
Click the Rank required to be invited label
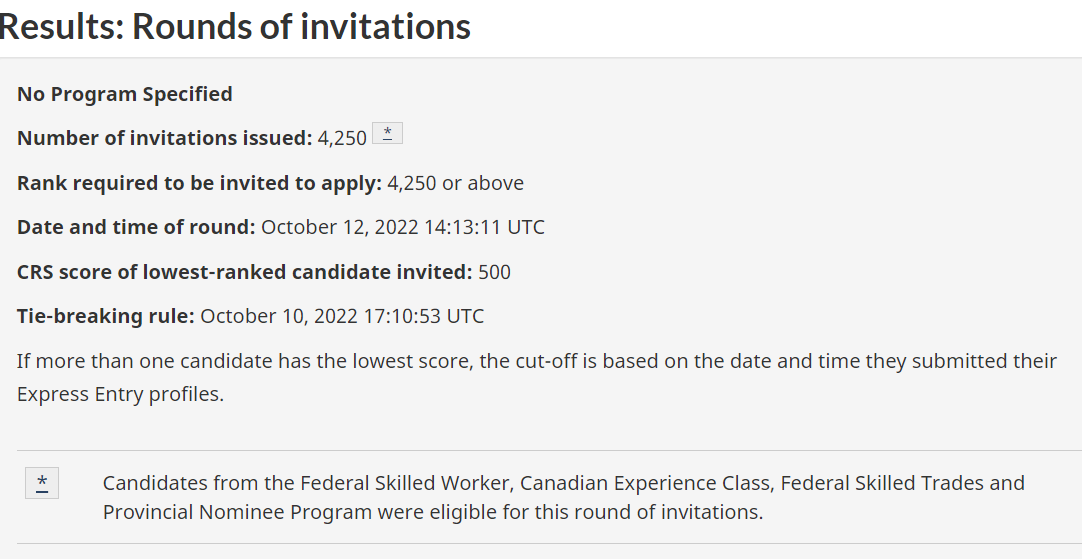coord(199,183)
